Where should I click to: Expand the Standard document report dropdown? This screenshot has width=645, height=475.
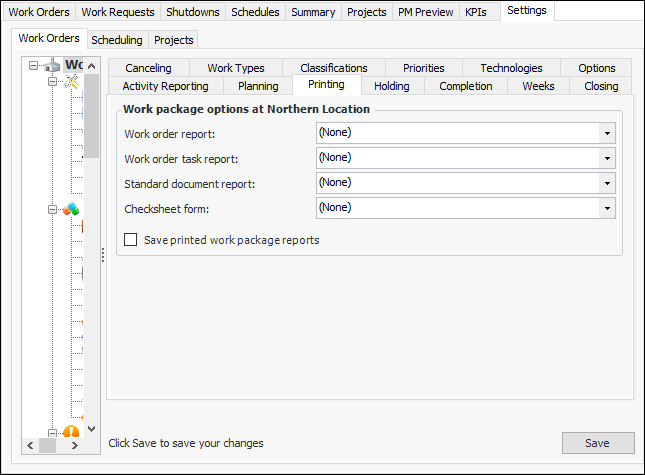[606, 183]
